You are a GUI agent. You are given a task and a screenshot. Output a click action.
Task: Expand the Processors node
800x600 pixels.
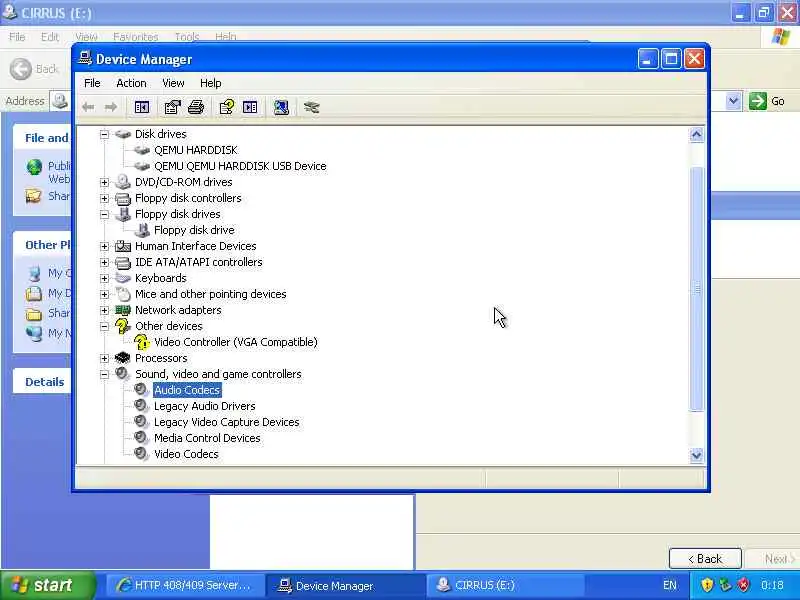point(105,359)
